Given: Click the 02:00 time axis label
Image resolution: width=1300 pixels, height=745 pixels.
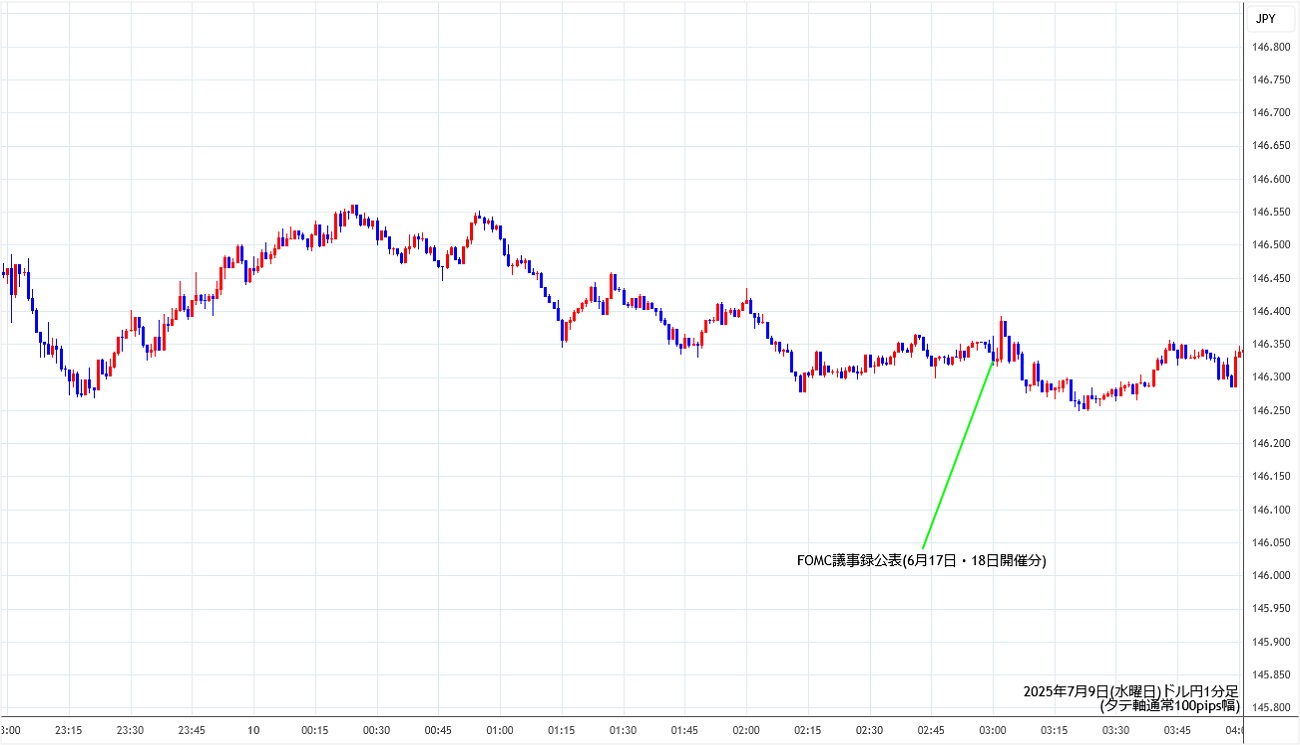Looking at the screenshot, I should 746,730.
